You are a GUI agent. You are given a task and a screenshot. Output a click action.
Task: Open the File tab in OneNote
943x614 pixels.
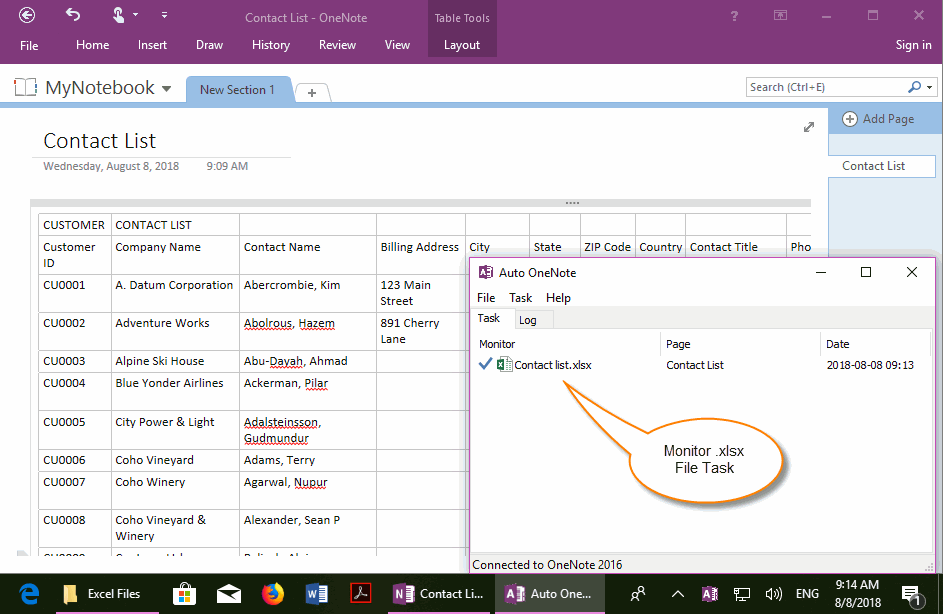[29, 46]
